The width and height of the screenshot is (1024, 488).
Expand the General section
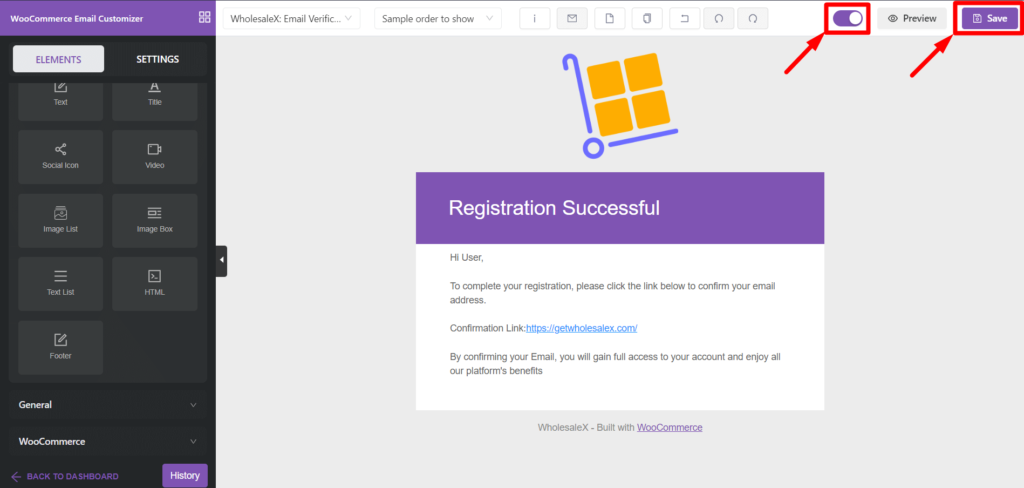tap(108, 404)
